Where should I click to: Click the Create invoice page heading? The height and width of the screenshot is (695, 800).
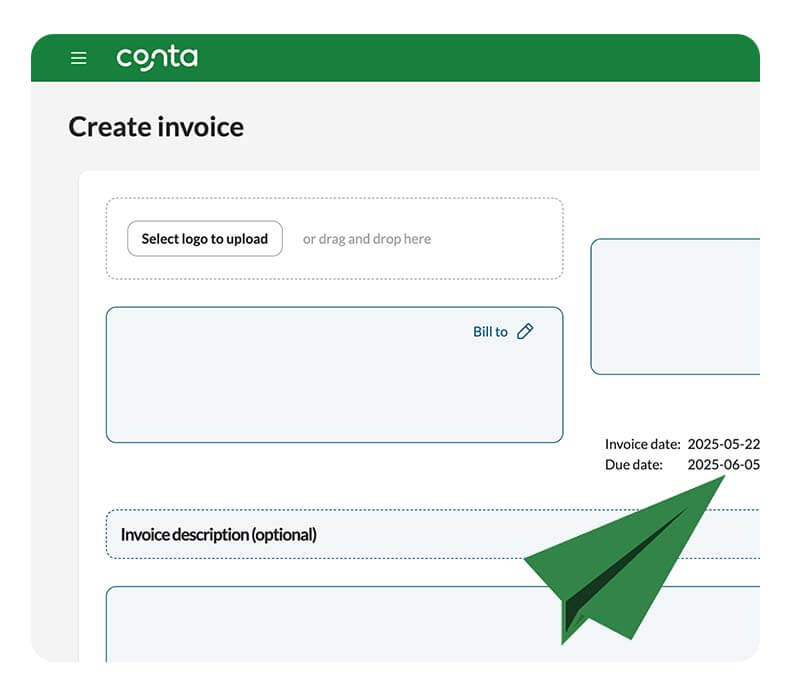(156, 127)
